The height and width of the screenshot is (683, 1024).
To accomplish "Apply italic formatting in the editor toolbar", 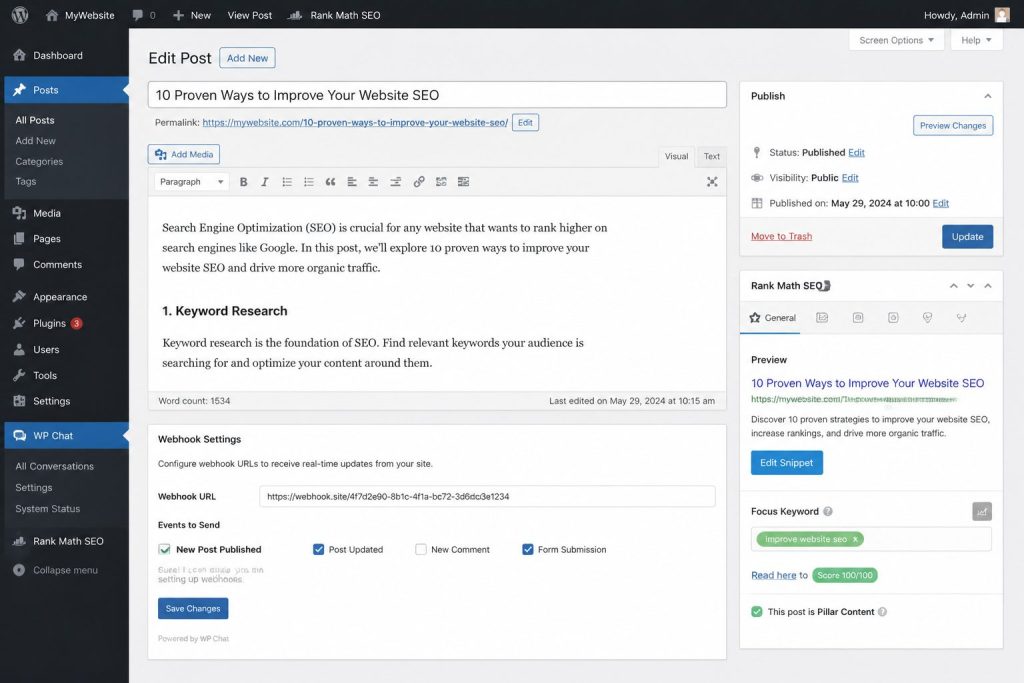I will tap(264, 182).
